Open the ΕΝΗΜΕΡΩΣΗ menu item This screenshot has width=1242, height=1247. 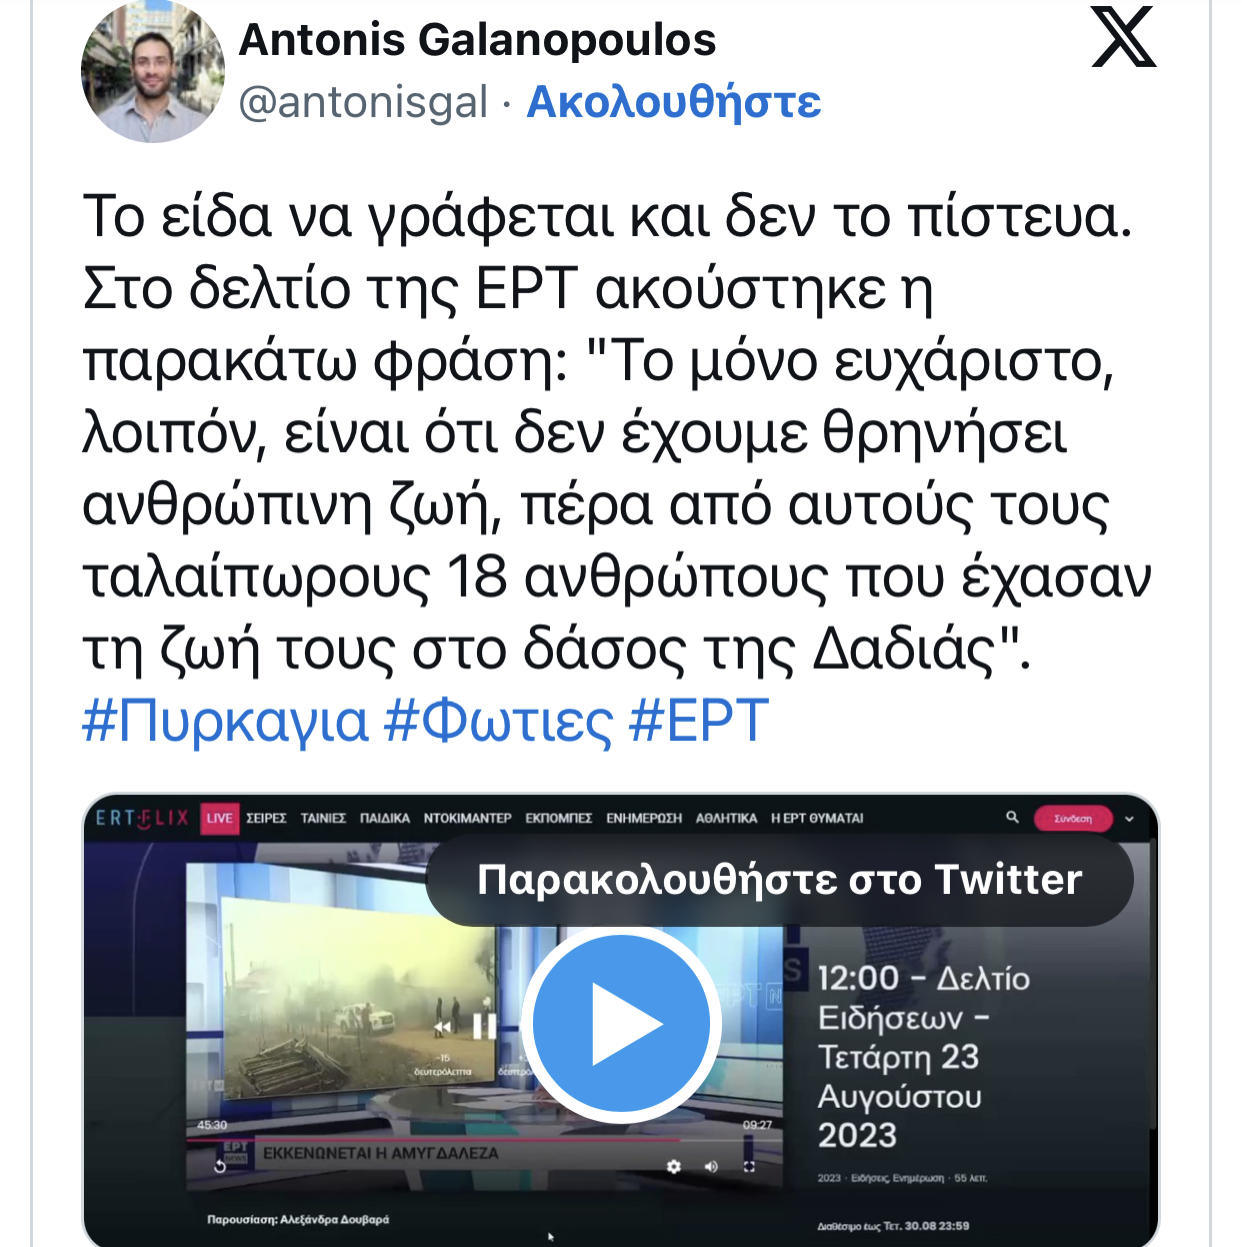click(644, 818)
